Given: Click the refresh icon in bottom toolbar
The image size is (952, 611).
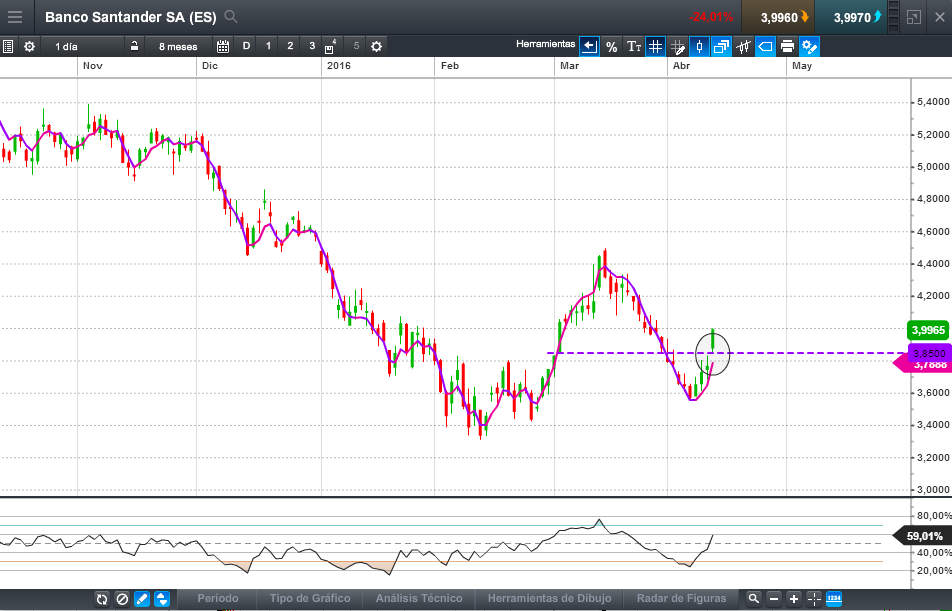Looking at the screenshot, I should coord(101,599).
